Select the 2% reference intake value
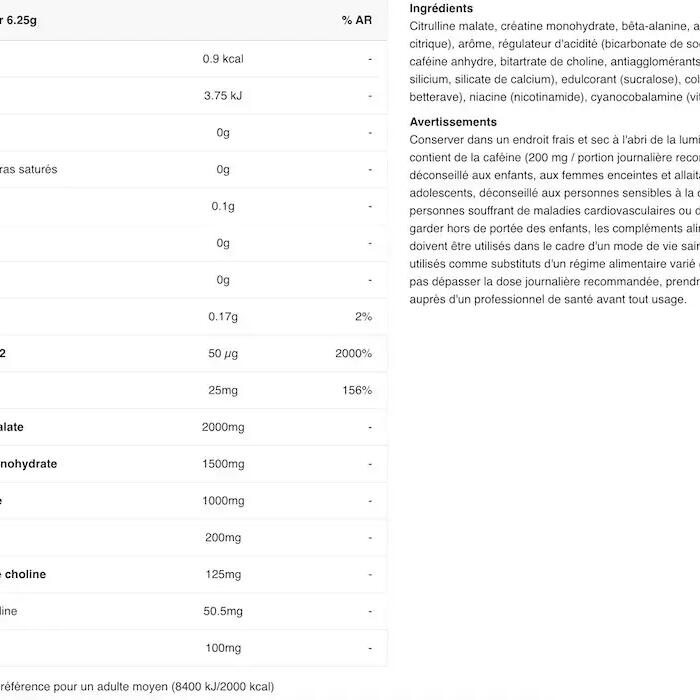700x700 pixels. pos(363,317)
